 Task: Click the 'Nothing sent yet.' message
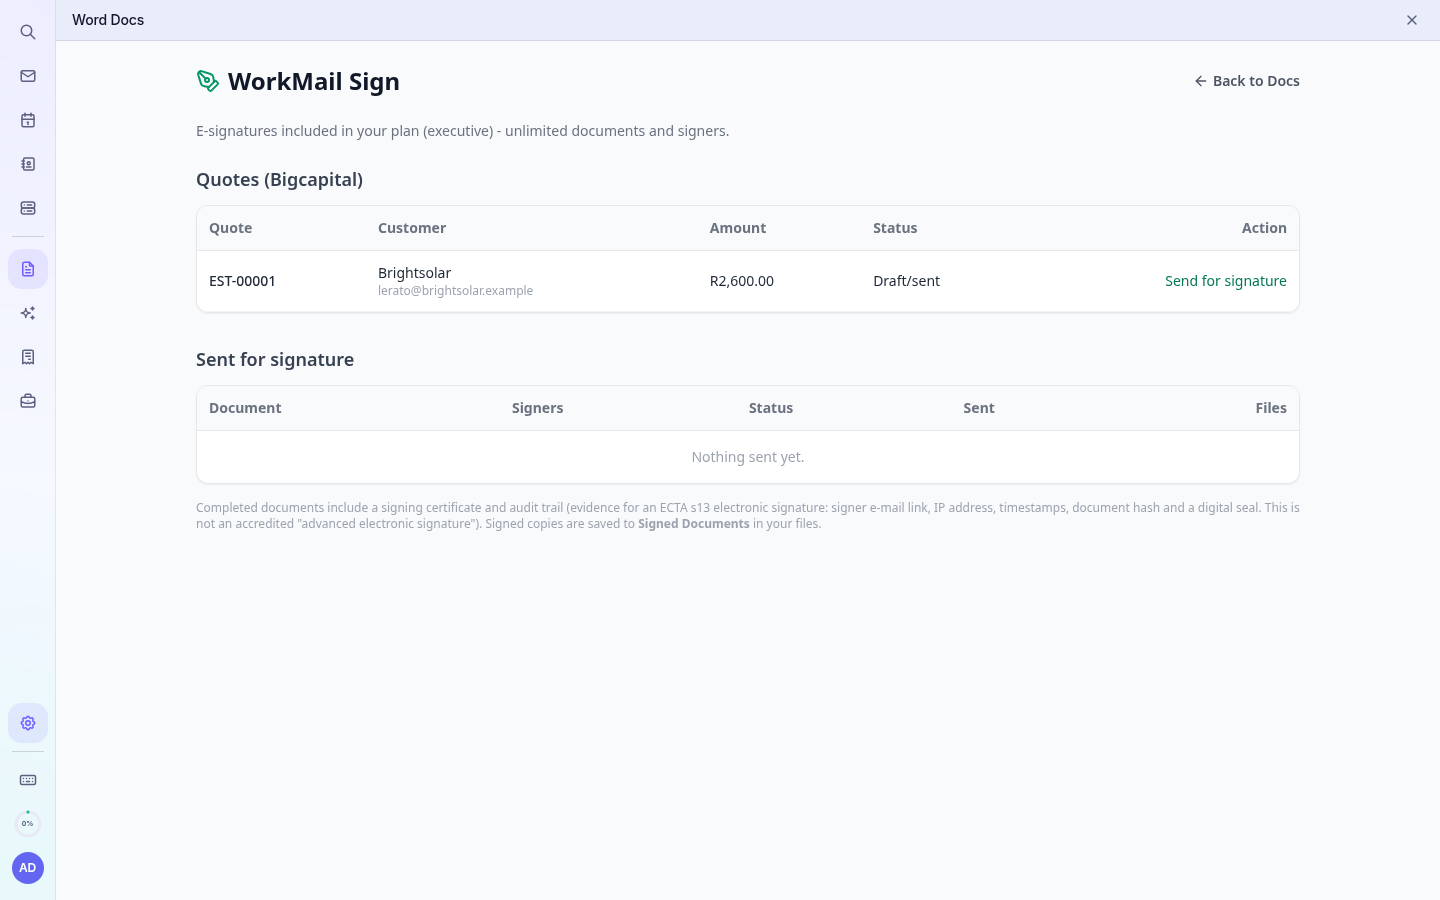coord(748,457)
